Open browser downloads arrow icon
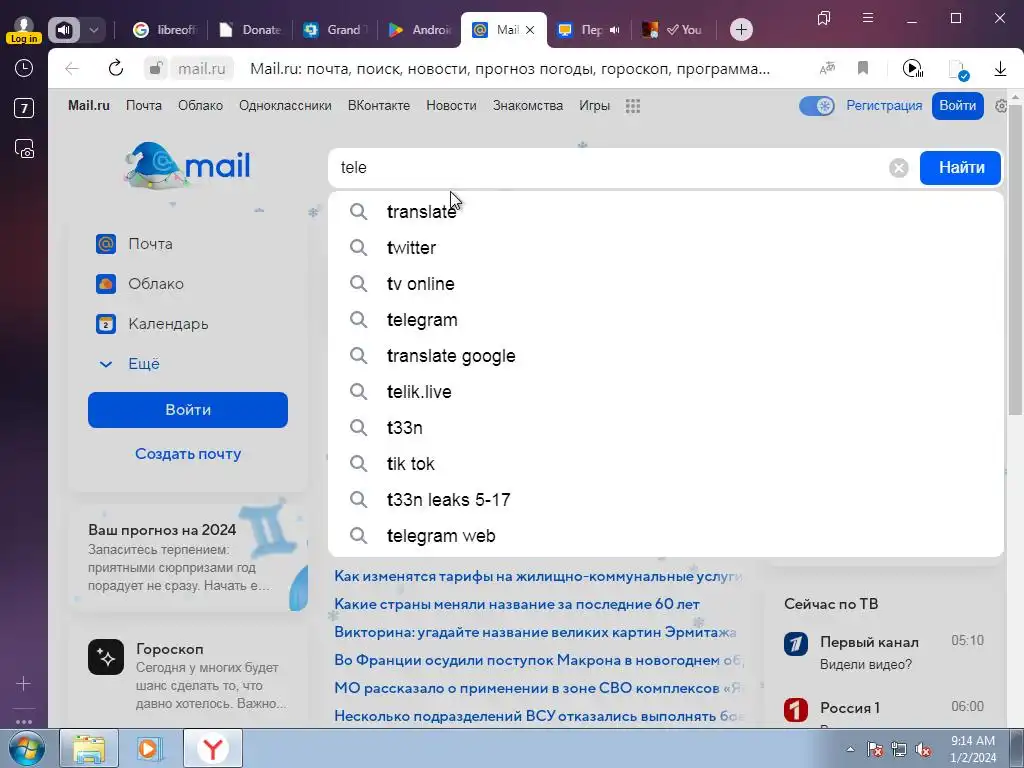 coord(1000,68)
